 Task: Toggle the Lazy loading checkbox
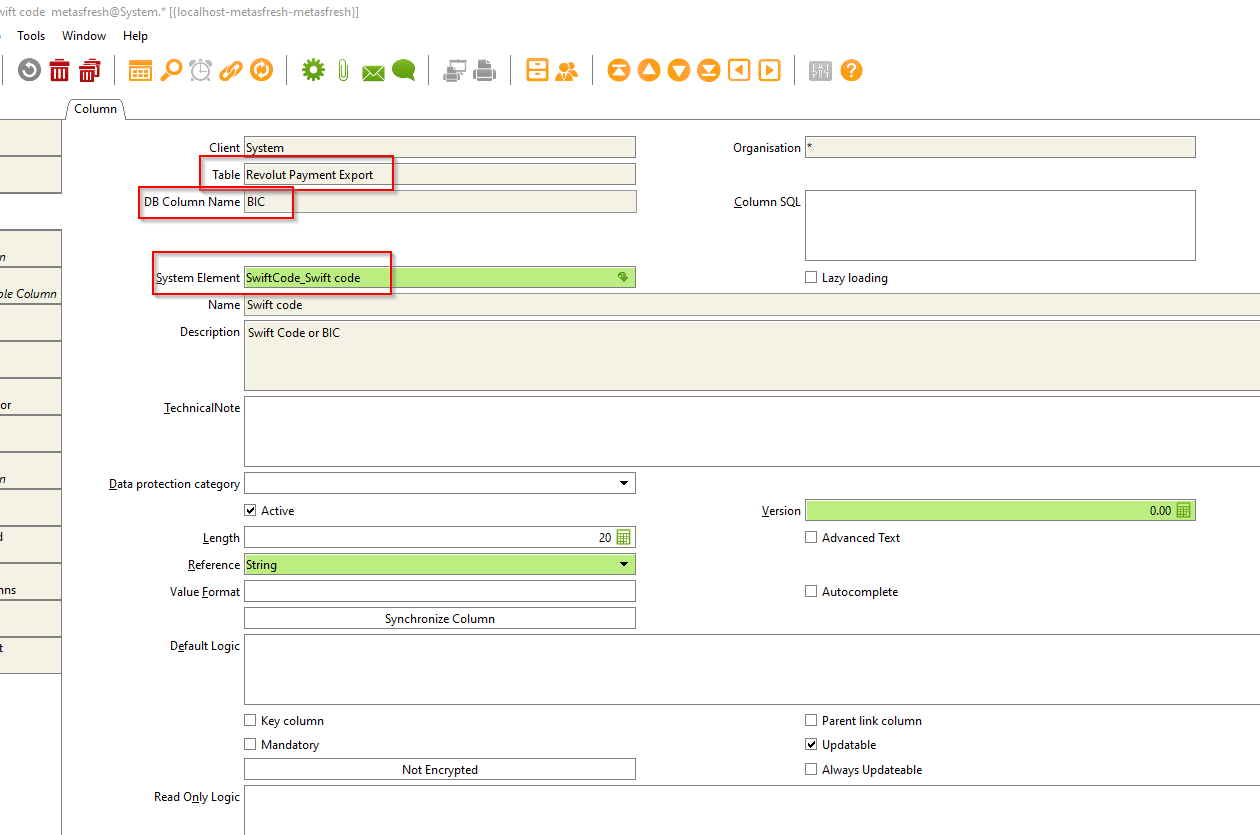coord(811,277)
